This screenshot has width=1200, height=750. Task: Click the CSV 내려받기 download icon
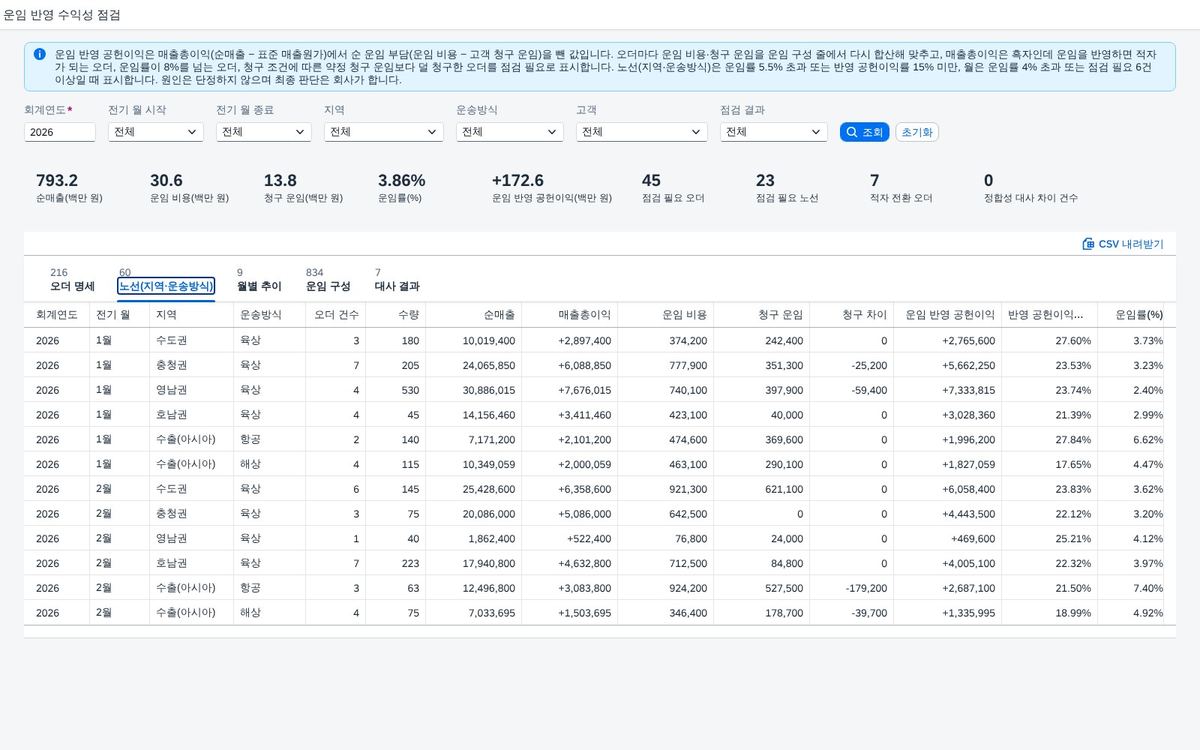tap(1088, 244)
